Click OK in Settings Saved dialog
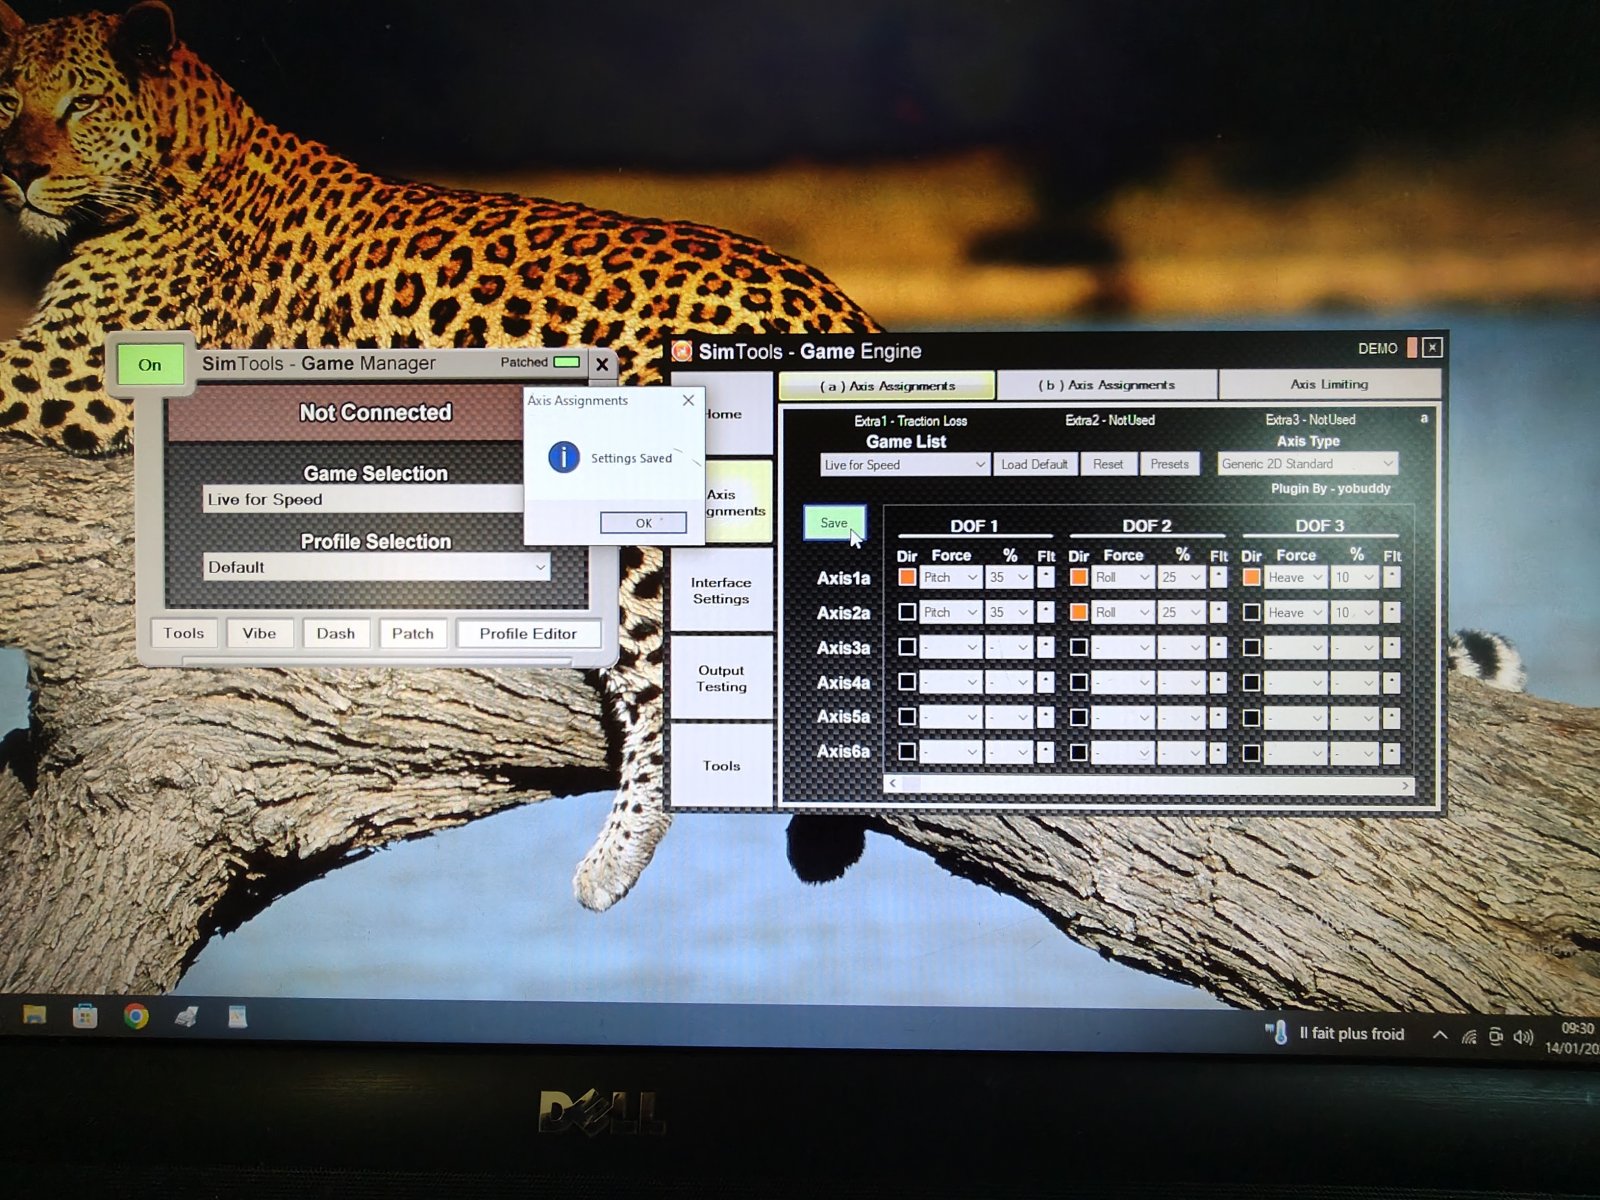 (x=643, y=523)
